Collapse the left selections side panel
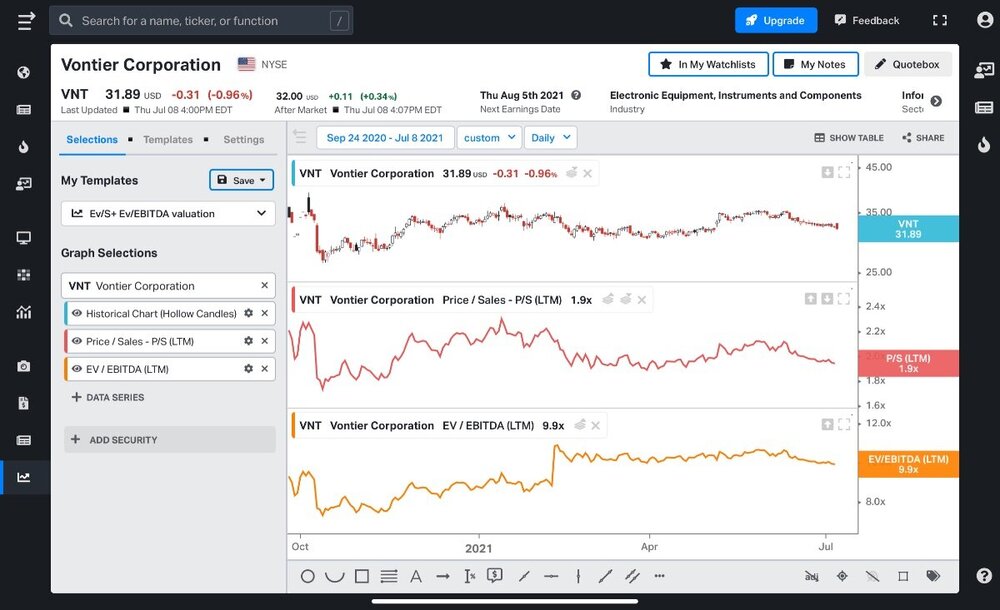 [299, 137]
